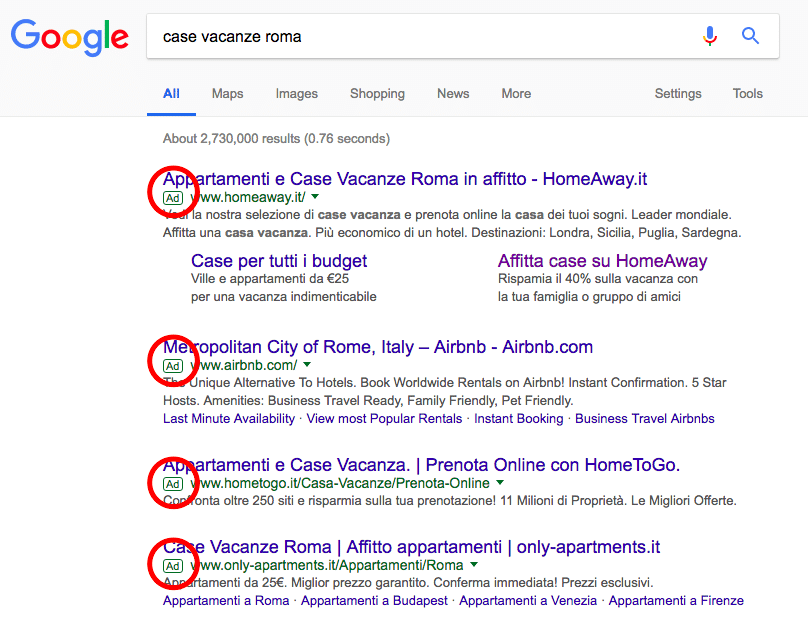Image resolution: width=808 pixels, height=622 pixels.
Task: Open the News tab
Action: coord(453,94)
